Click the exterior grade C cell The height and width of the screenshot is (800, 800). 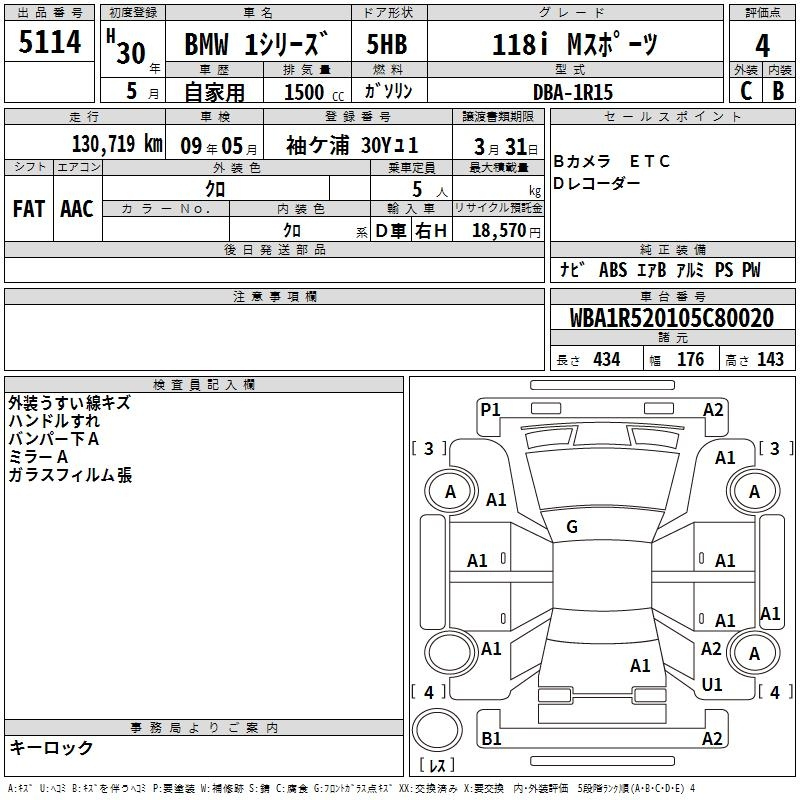coord(745,90)
